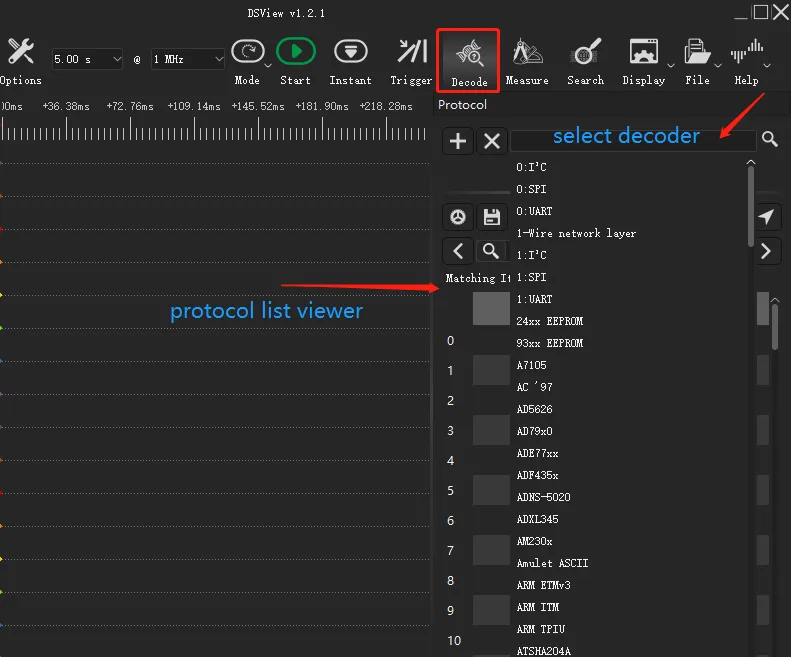This screenshot has height=657, width=791.
Task: Select the ADE77xx decoder
Action: tap(537, 453)
